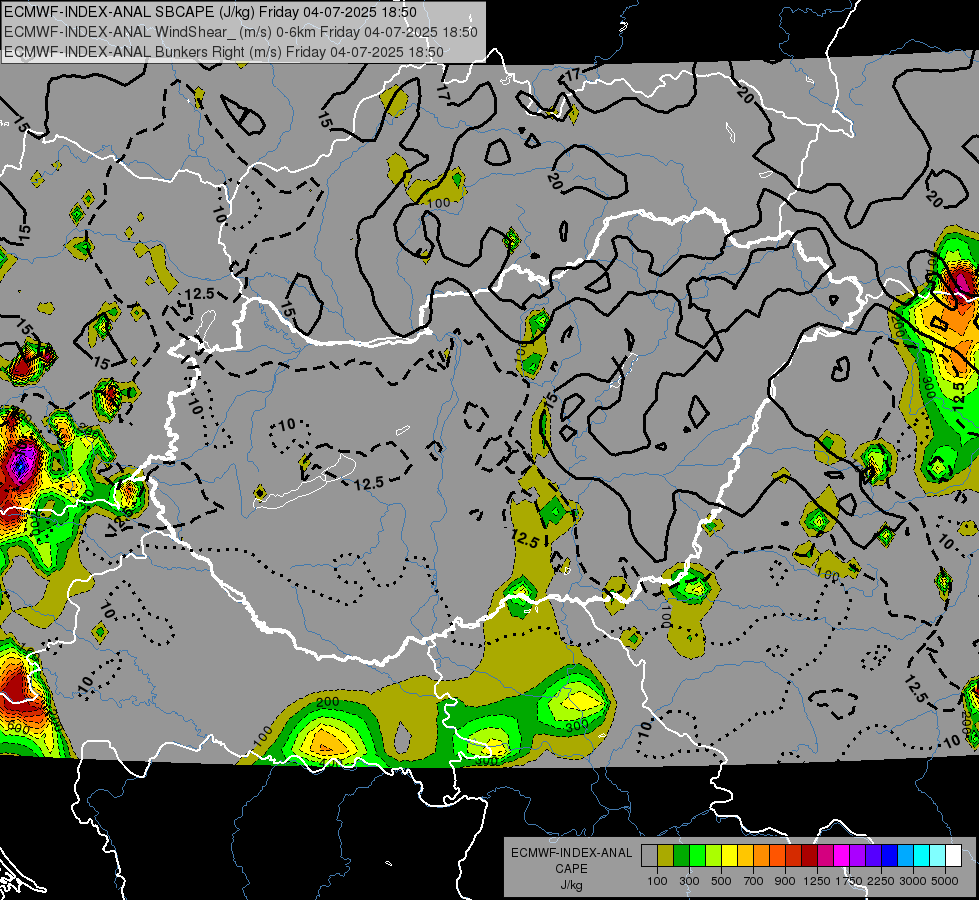Viewport: 979px width, 900px height.
Task: Click the bright green swatch after 300
Action: pos(697,856)
